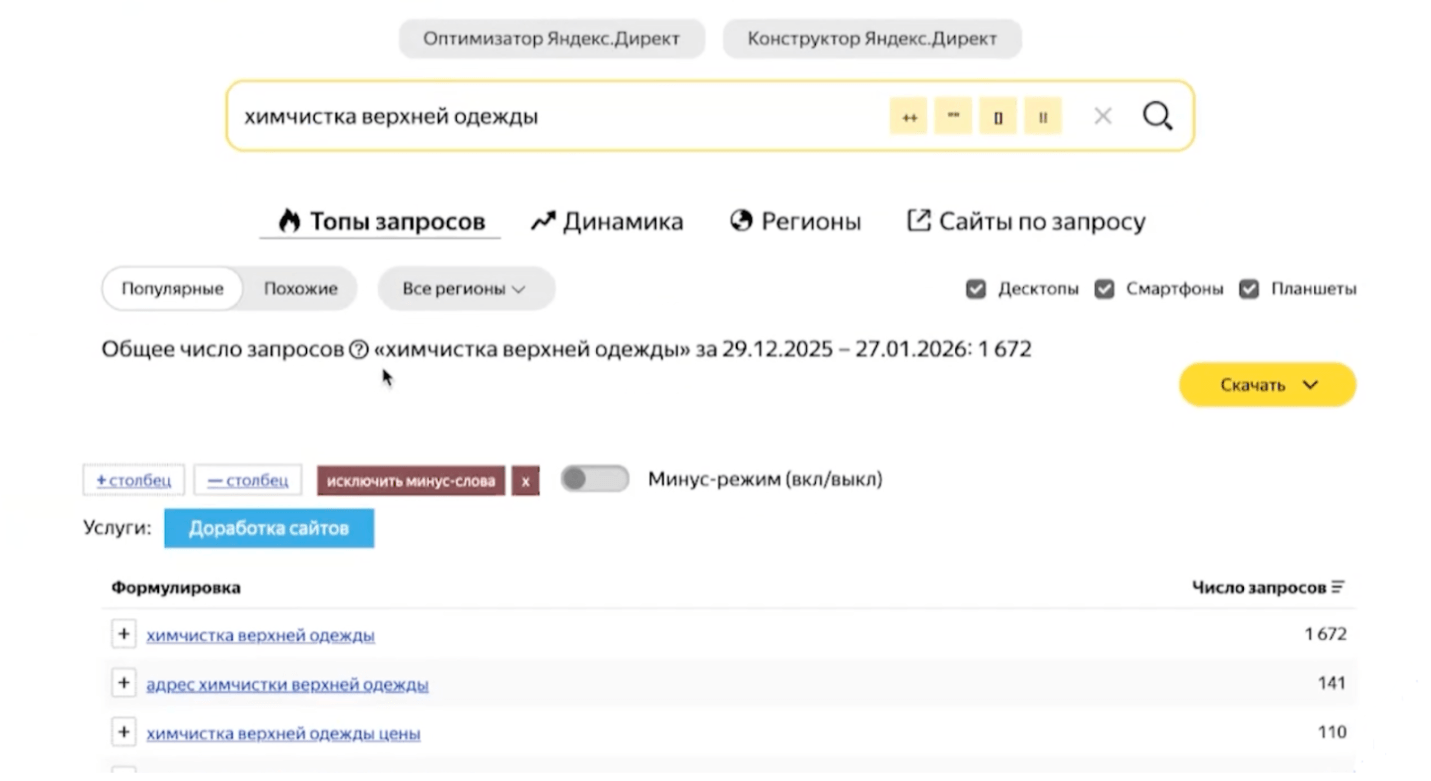Select the Похожие option
1431x781 pixels.
point(301,289)
